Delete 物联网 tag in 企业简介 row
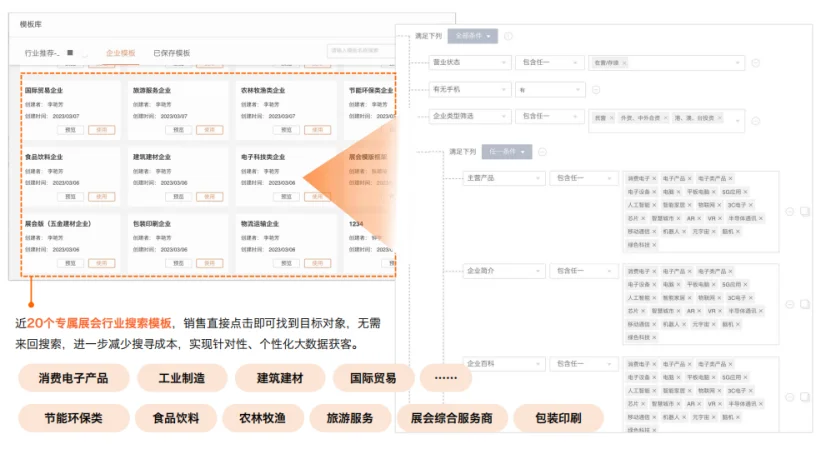Screen dimensions: 831x449 tap(719, 298)
